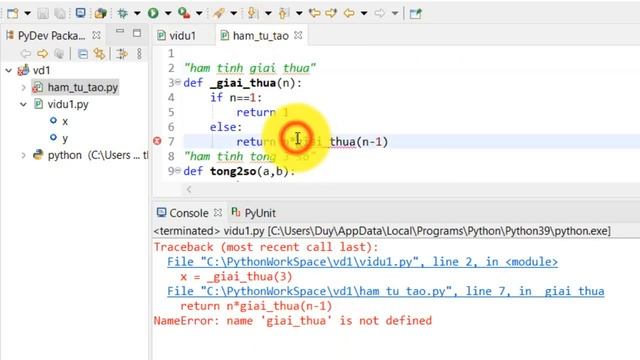
Task: Click the Back navigation yellow arrow
Action: 349,13
